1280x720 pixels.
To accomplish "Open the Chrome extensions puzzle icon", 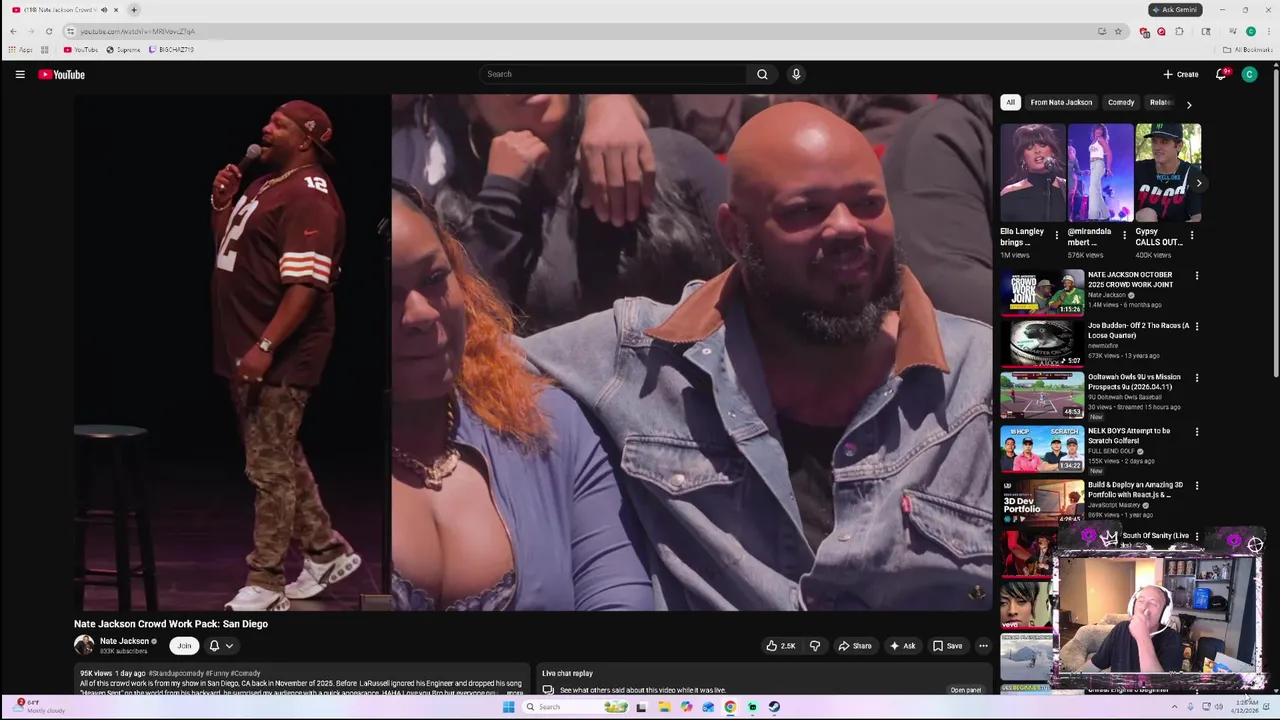I will 1179,31.
